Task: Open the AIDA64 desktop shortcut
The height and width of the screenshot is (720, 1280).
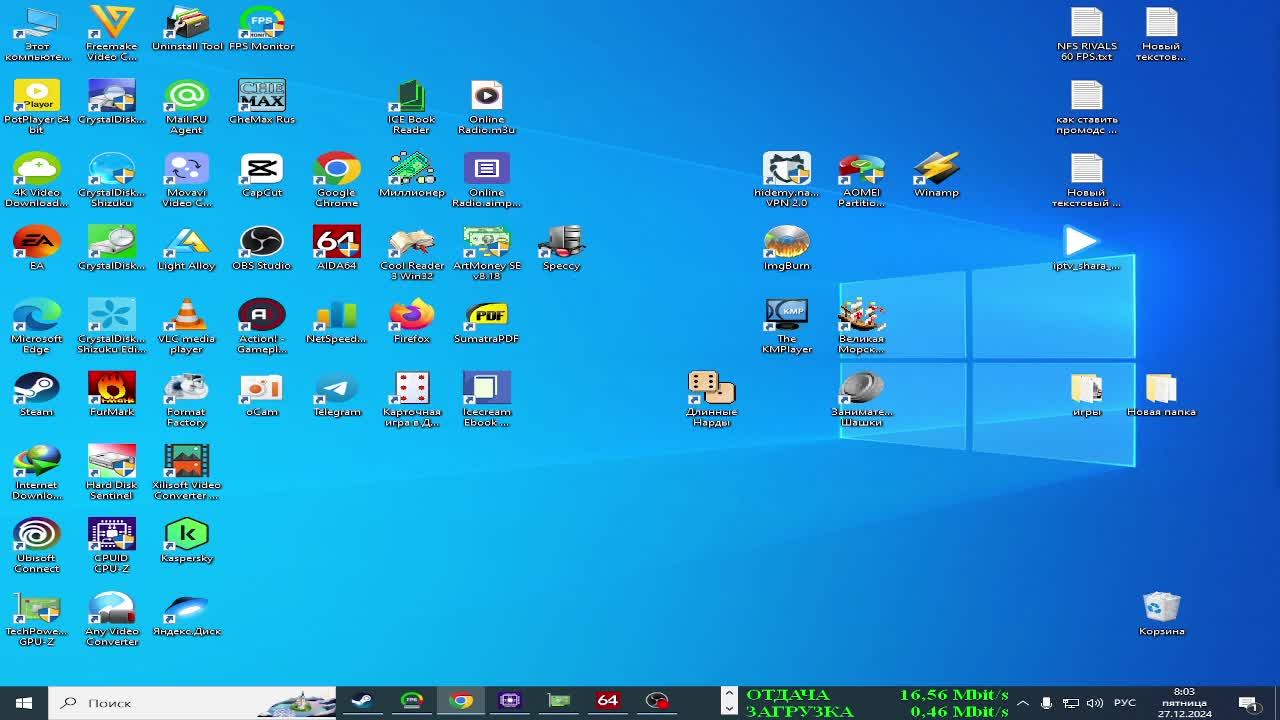Action: 337,248
